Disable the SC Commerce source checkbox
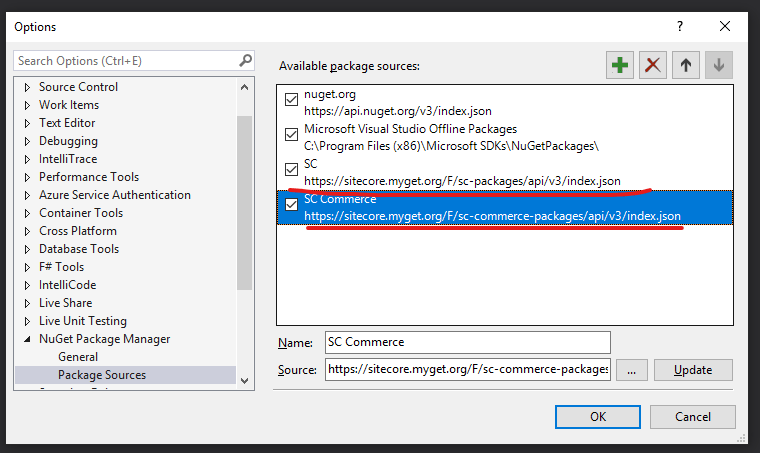The width and height of the screenshot is (760, 453). [x=291, y=205]
